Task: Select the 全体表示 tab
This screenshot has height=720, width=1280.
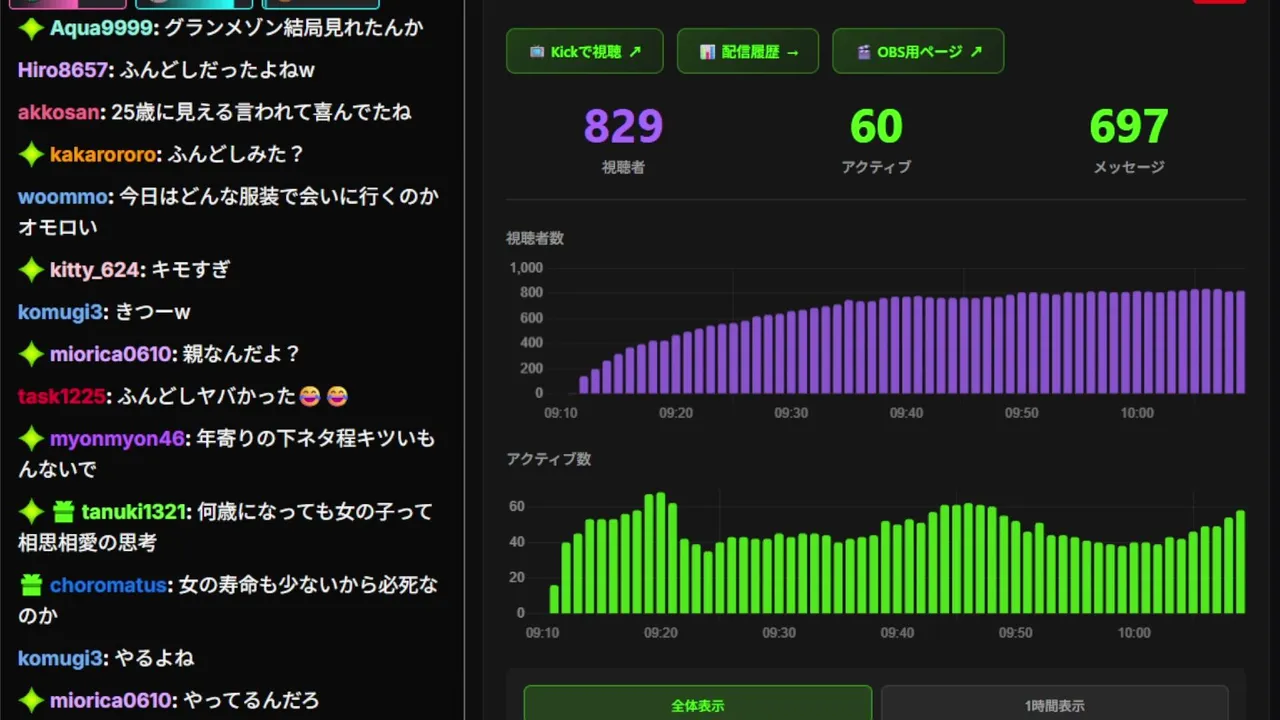Action: click(x=698, y=705)
